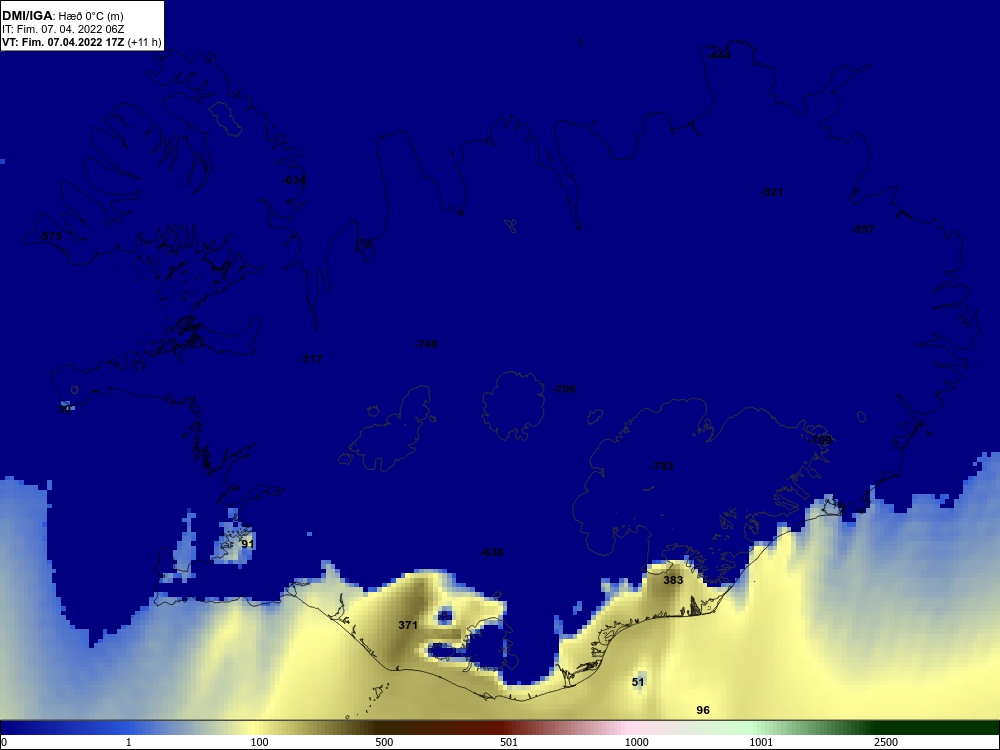Click the legend label 2500
This screenshot has height=750, width=1000.
pyautogui.click(x=886, y=742)
